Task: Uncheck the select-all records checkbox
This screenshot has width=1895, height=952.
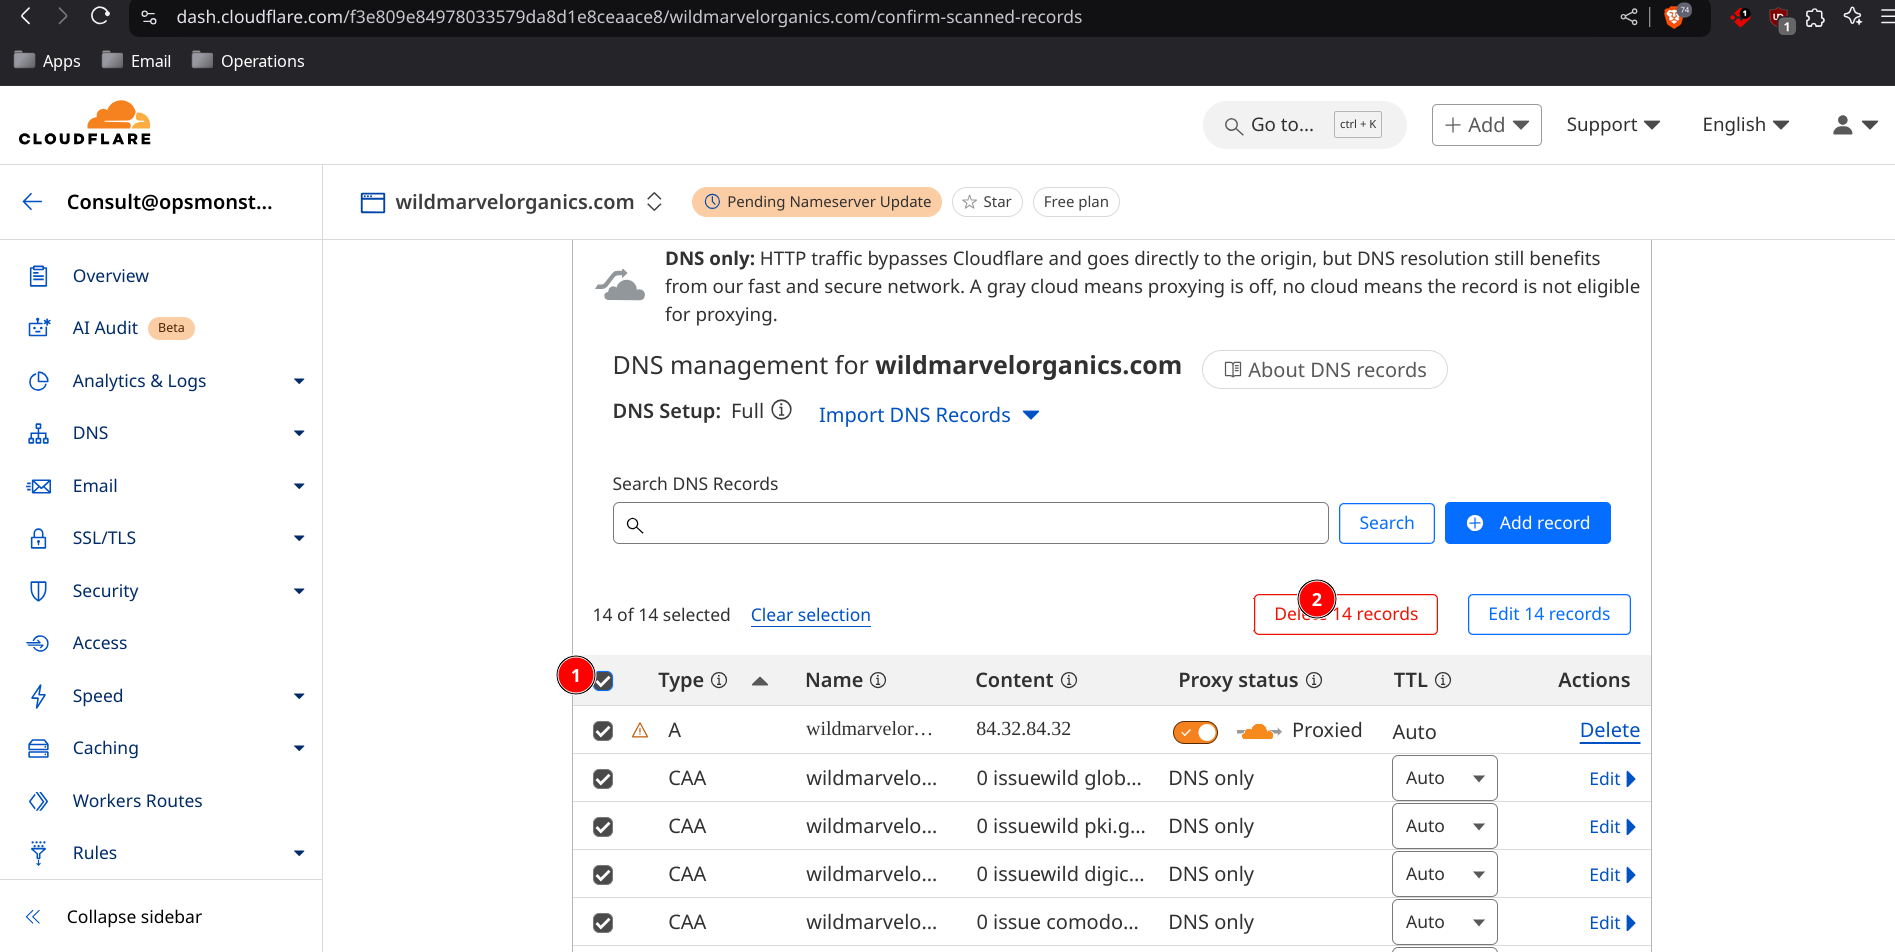Action: tap(604, 682)
